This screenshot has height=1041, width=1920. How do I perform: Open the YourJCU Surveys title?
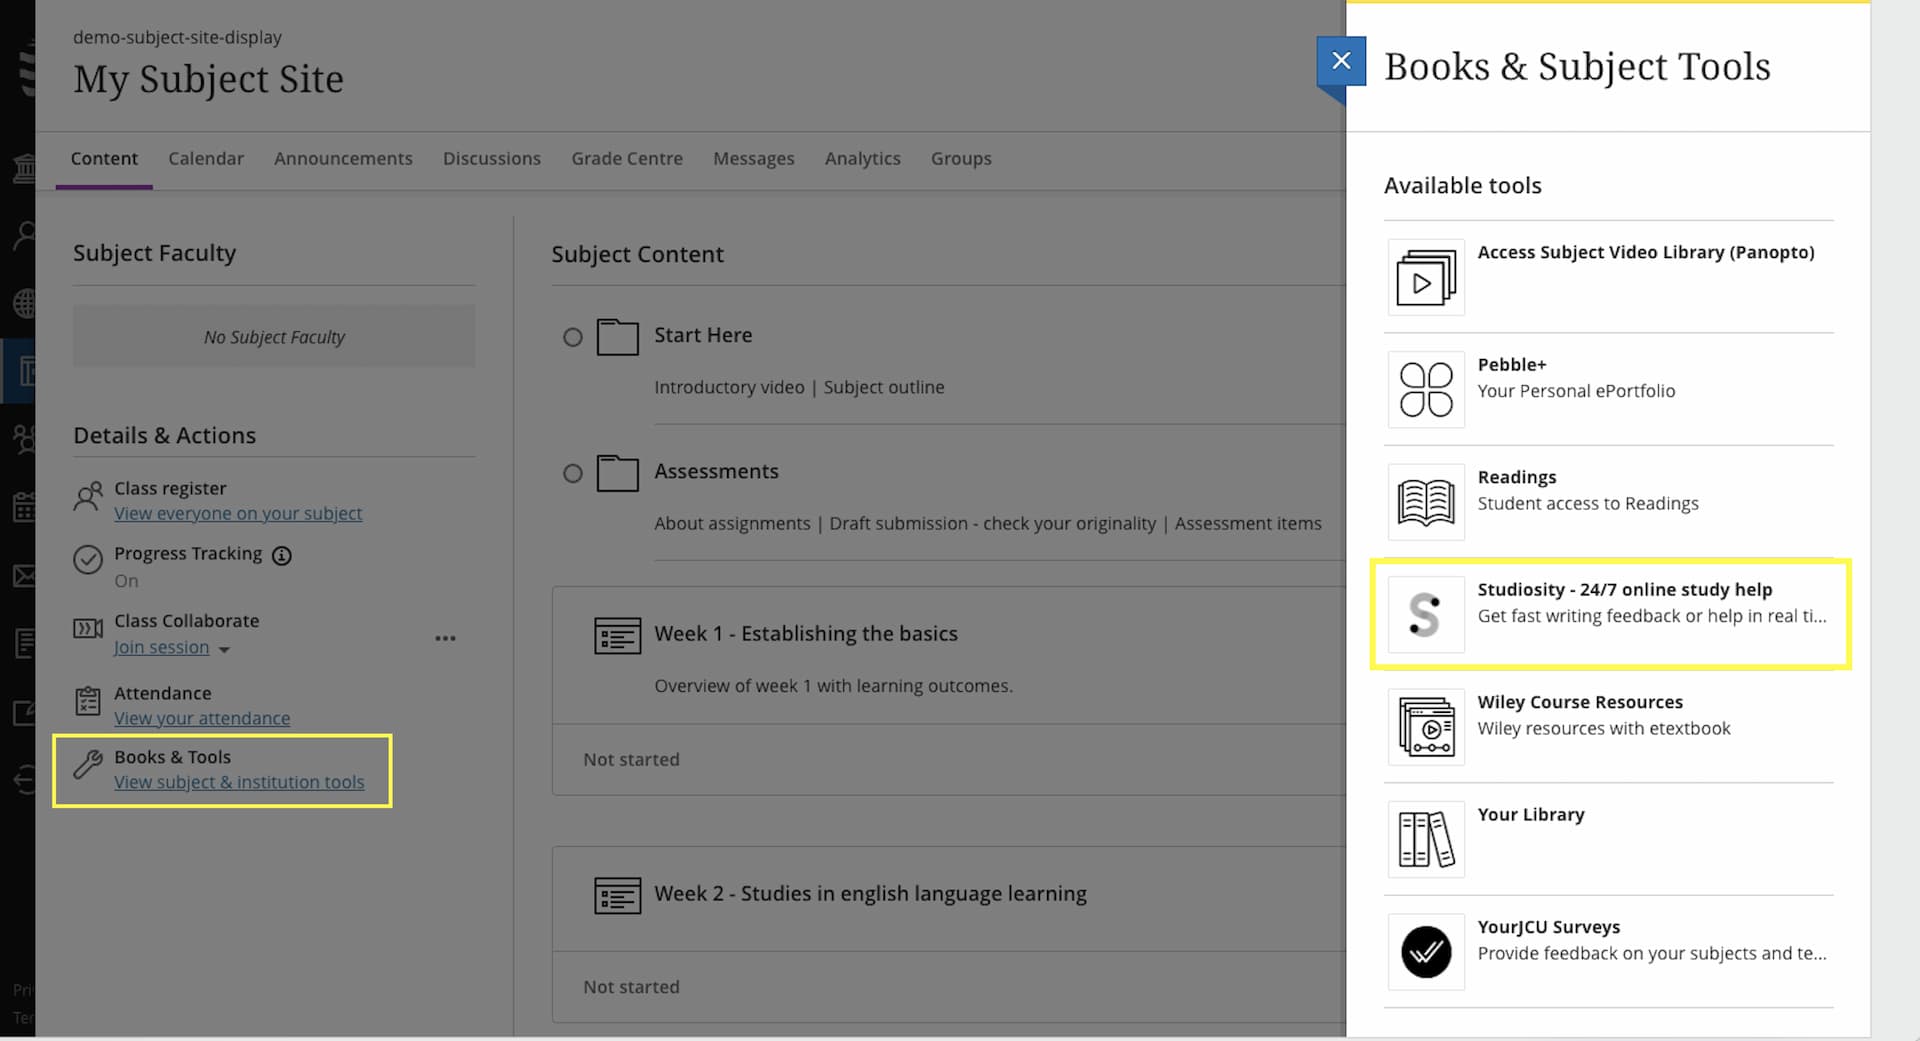[1549, 927]
